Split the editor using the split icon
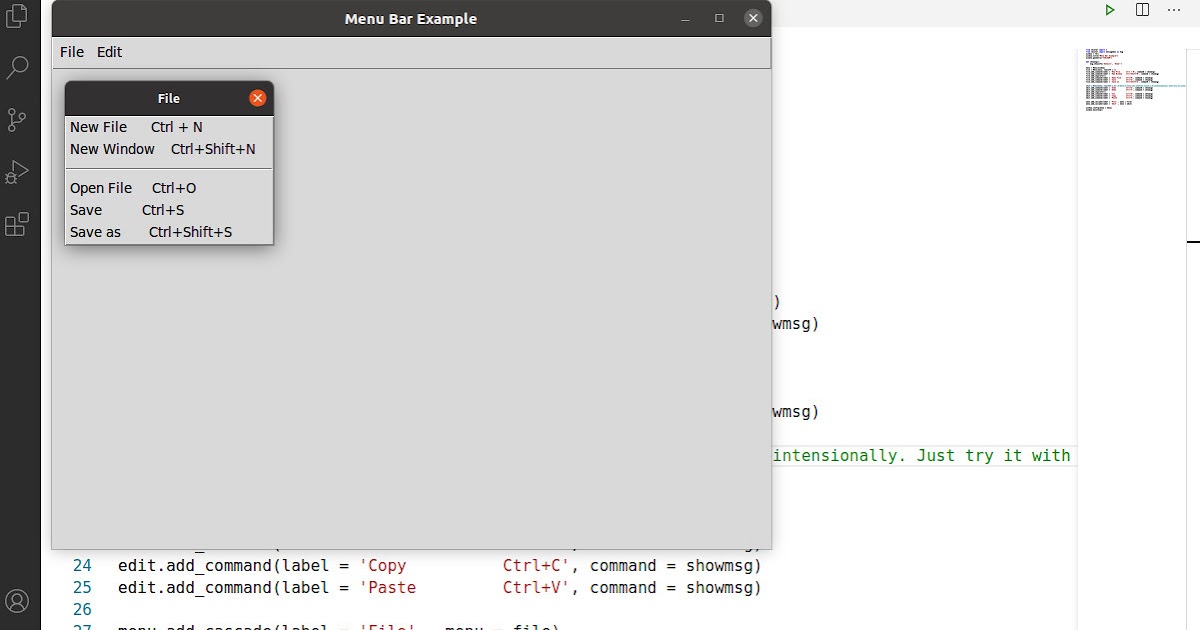The width and height of the screenshot is (1200, 630). (1142, 10)
